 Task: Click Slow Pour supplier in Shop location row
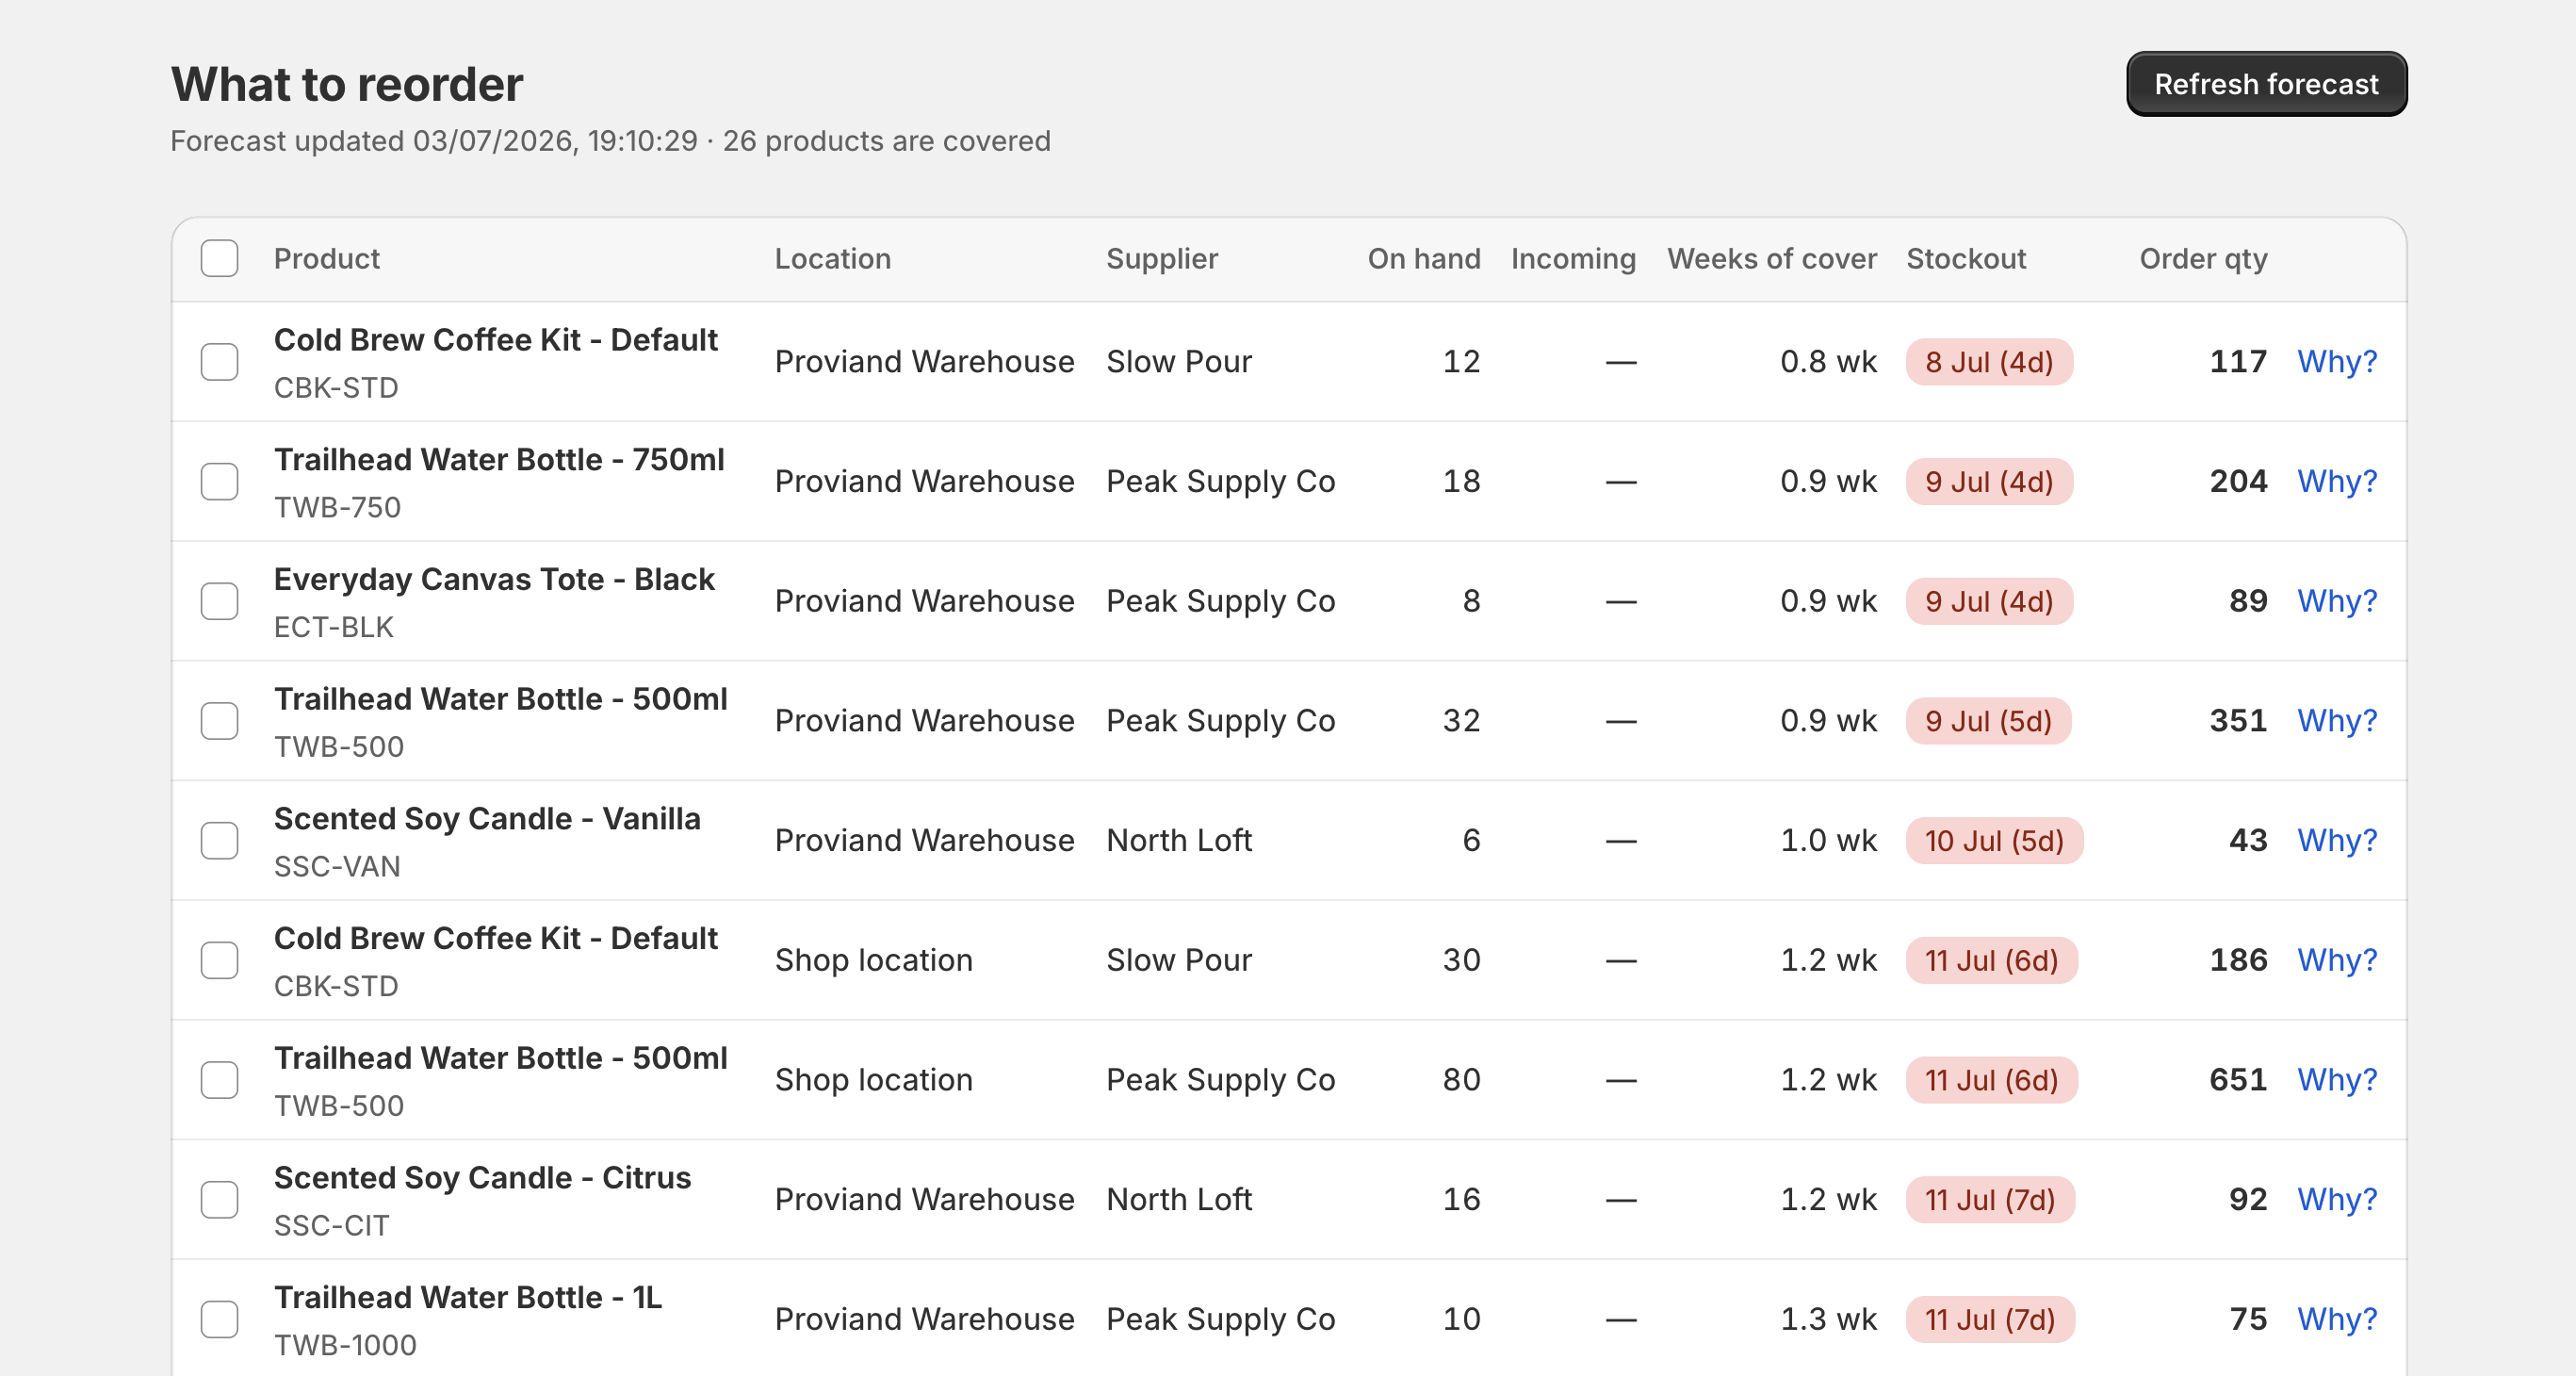click(1179, 960)
